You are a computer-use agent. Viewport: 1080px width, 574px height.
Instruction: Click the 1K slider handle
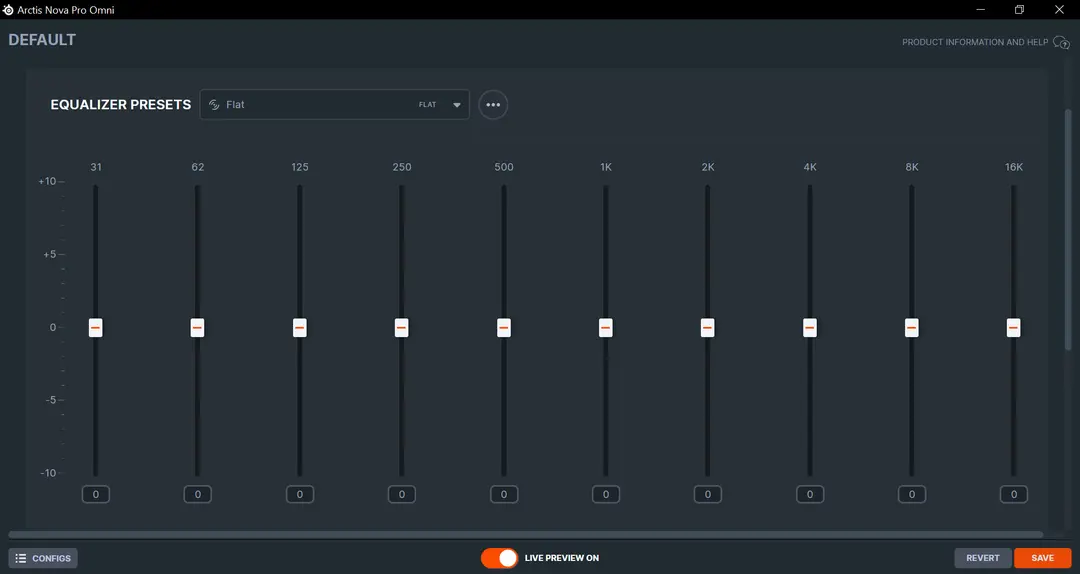[605, 327]
